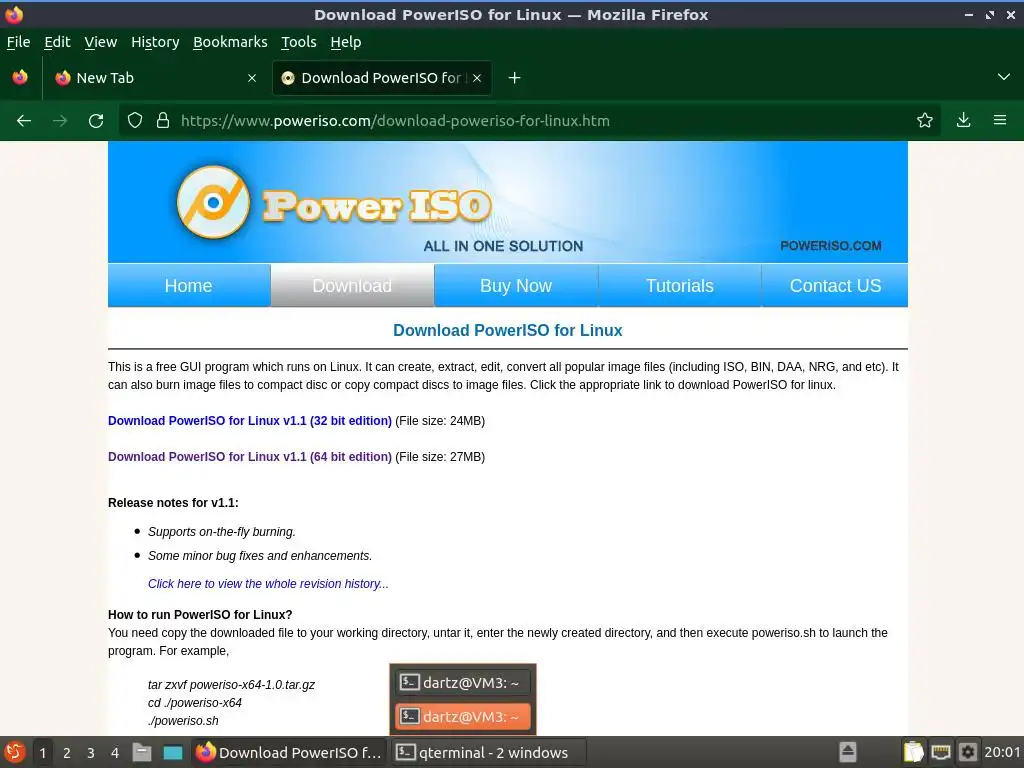Open the View menu
1024x768 pixels.
tap(101, 42)
